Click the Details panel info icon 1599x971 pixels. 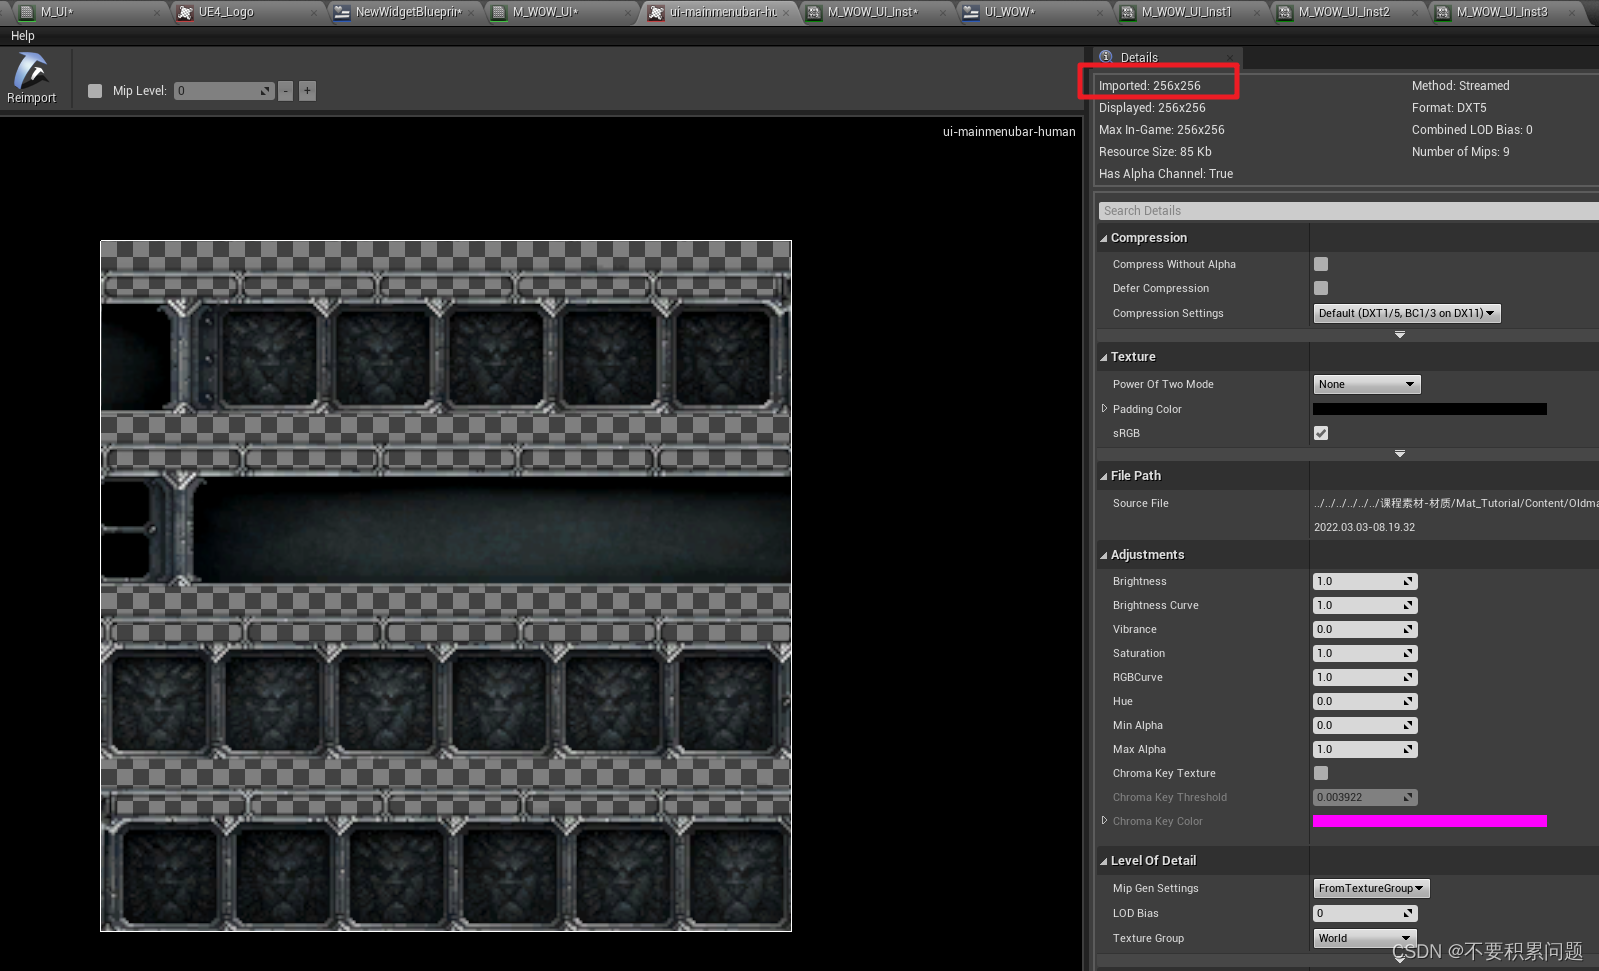pos(1107,57)
